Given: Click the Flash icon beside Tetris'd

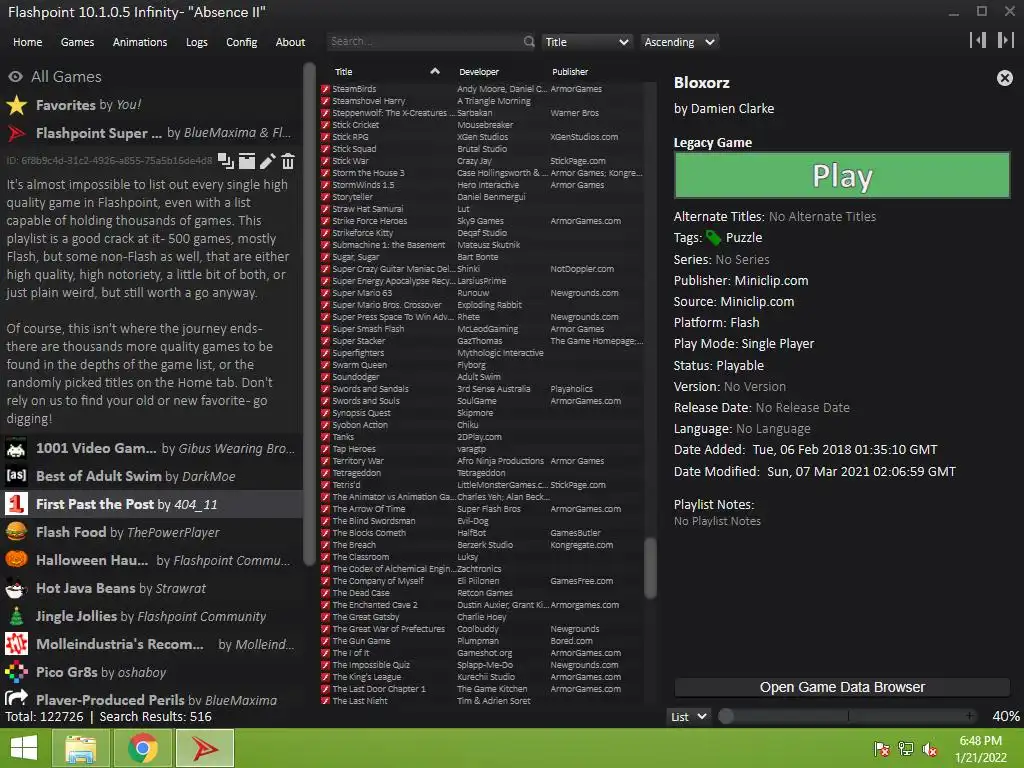Looking at the screenshot, I should (x=325, y=485).
